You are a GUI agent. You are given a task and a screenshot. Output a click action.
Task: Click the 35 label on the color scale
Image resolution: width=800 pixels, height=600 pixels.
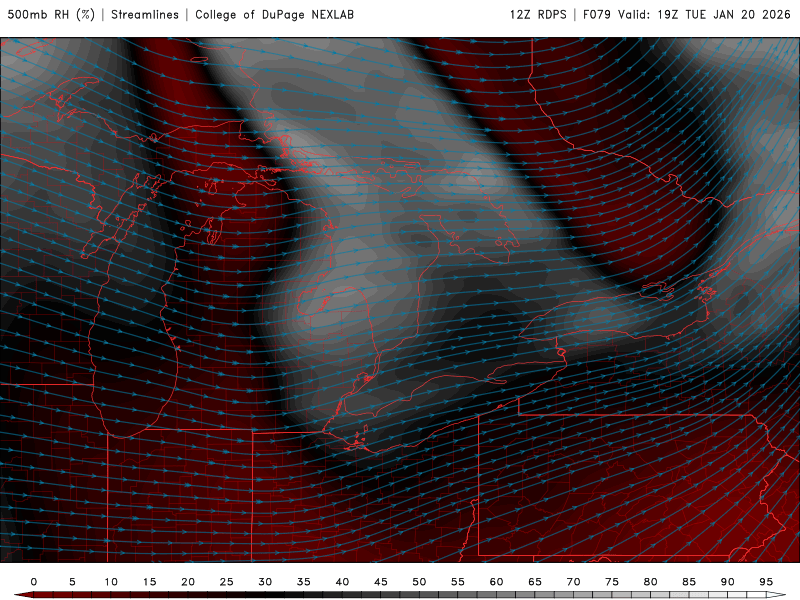(304, 582)
